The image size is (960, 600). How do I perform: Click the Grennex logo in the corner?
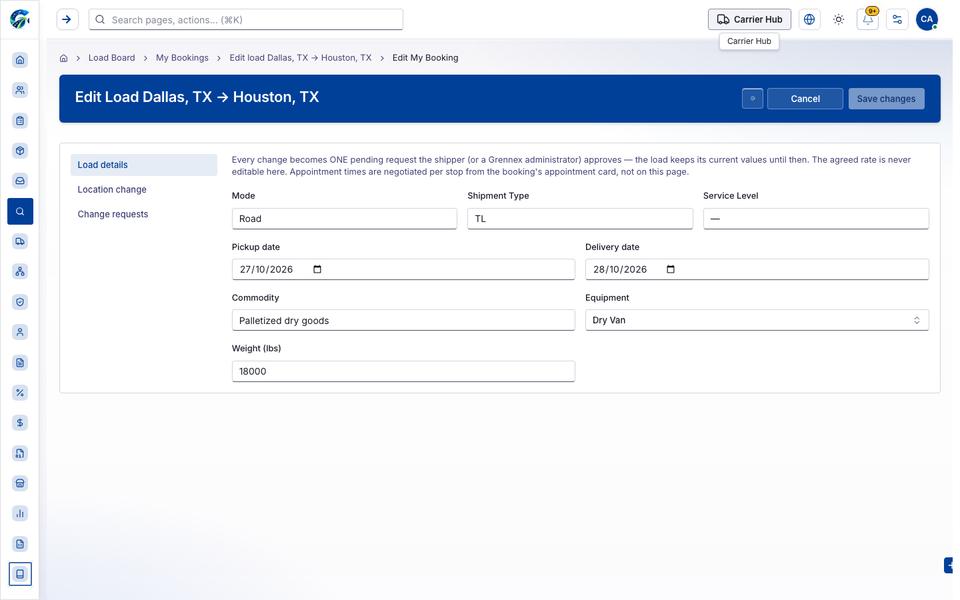[x=20, y=19]
